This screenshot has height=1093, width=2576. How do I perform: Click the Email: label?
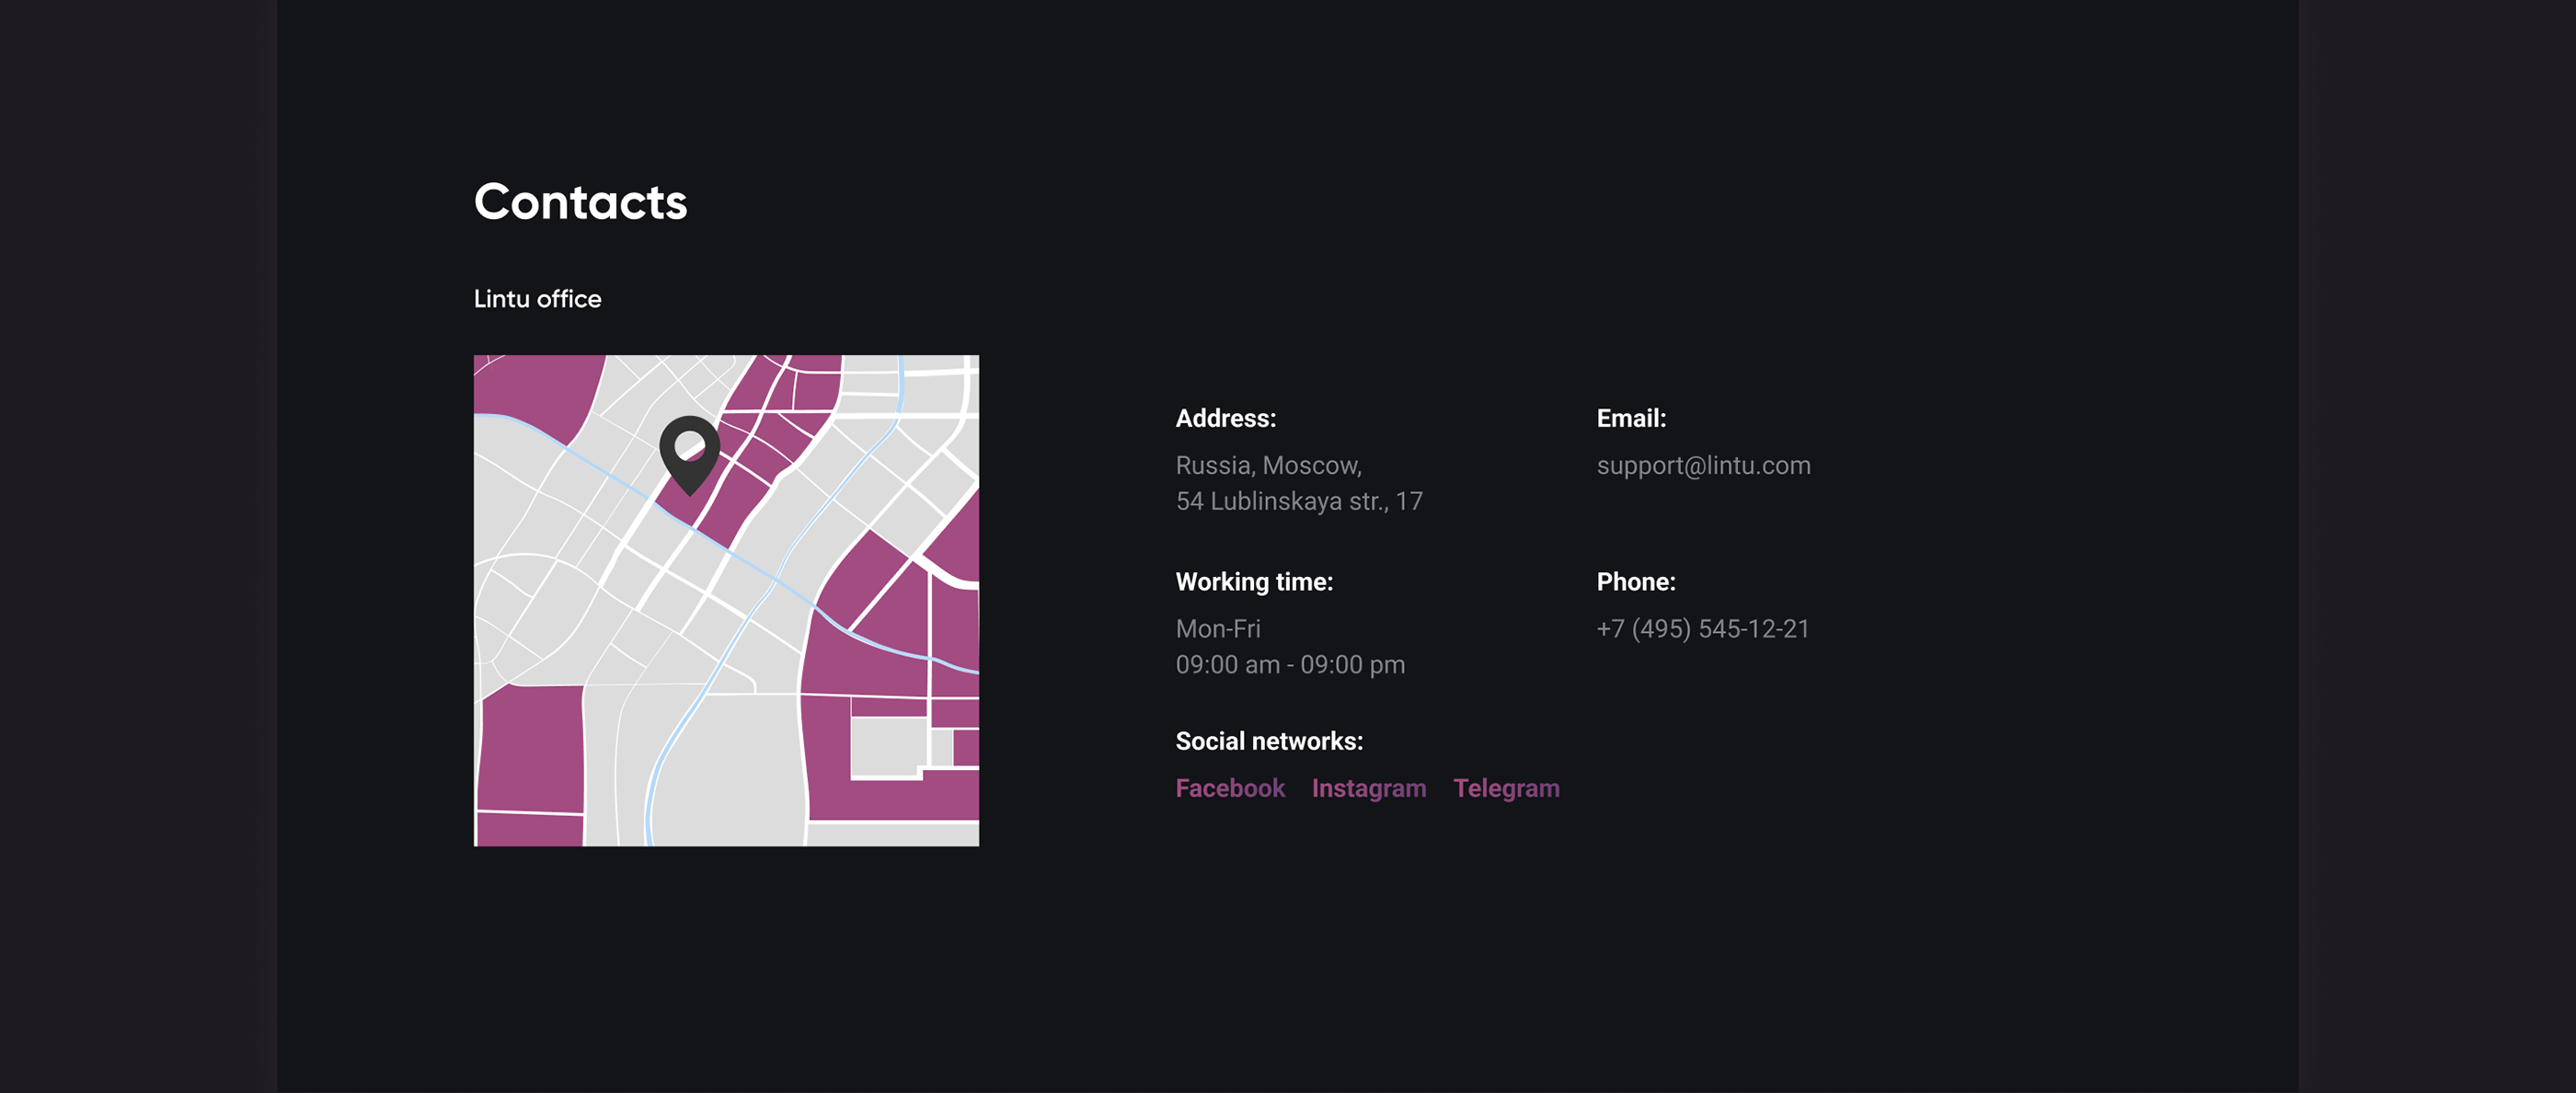1630,418
